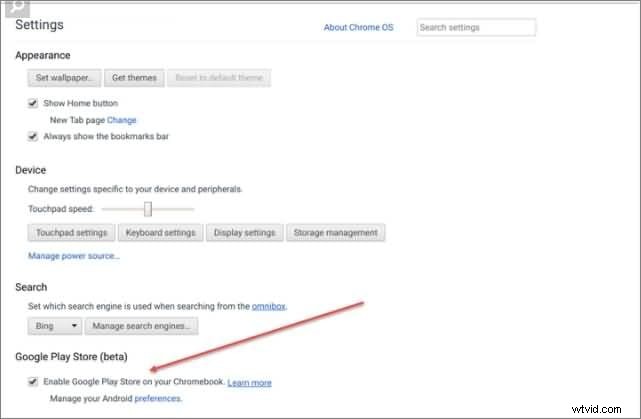Click the Set wallpaper button
The image size is (641, 419).
pos(64,78)
